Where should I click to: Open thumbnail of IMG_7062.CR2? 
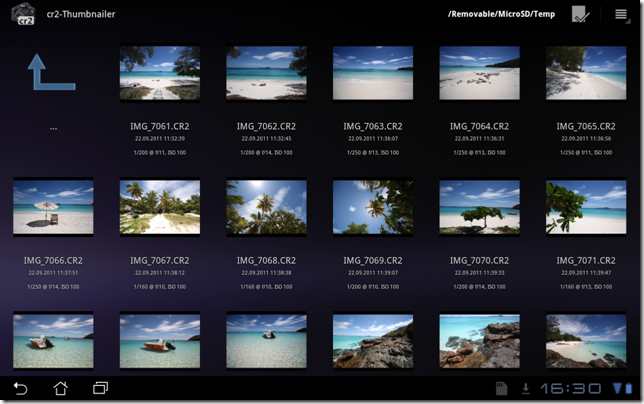(266, 73)
